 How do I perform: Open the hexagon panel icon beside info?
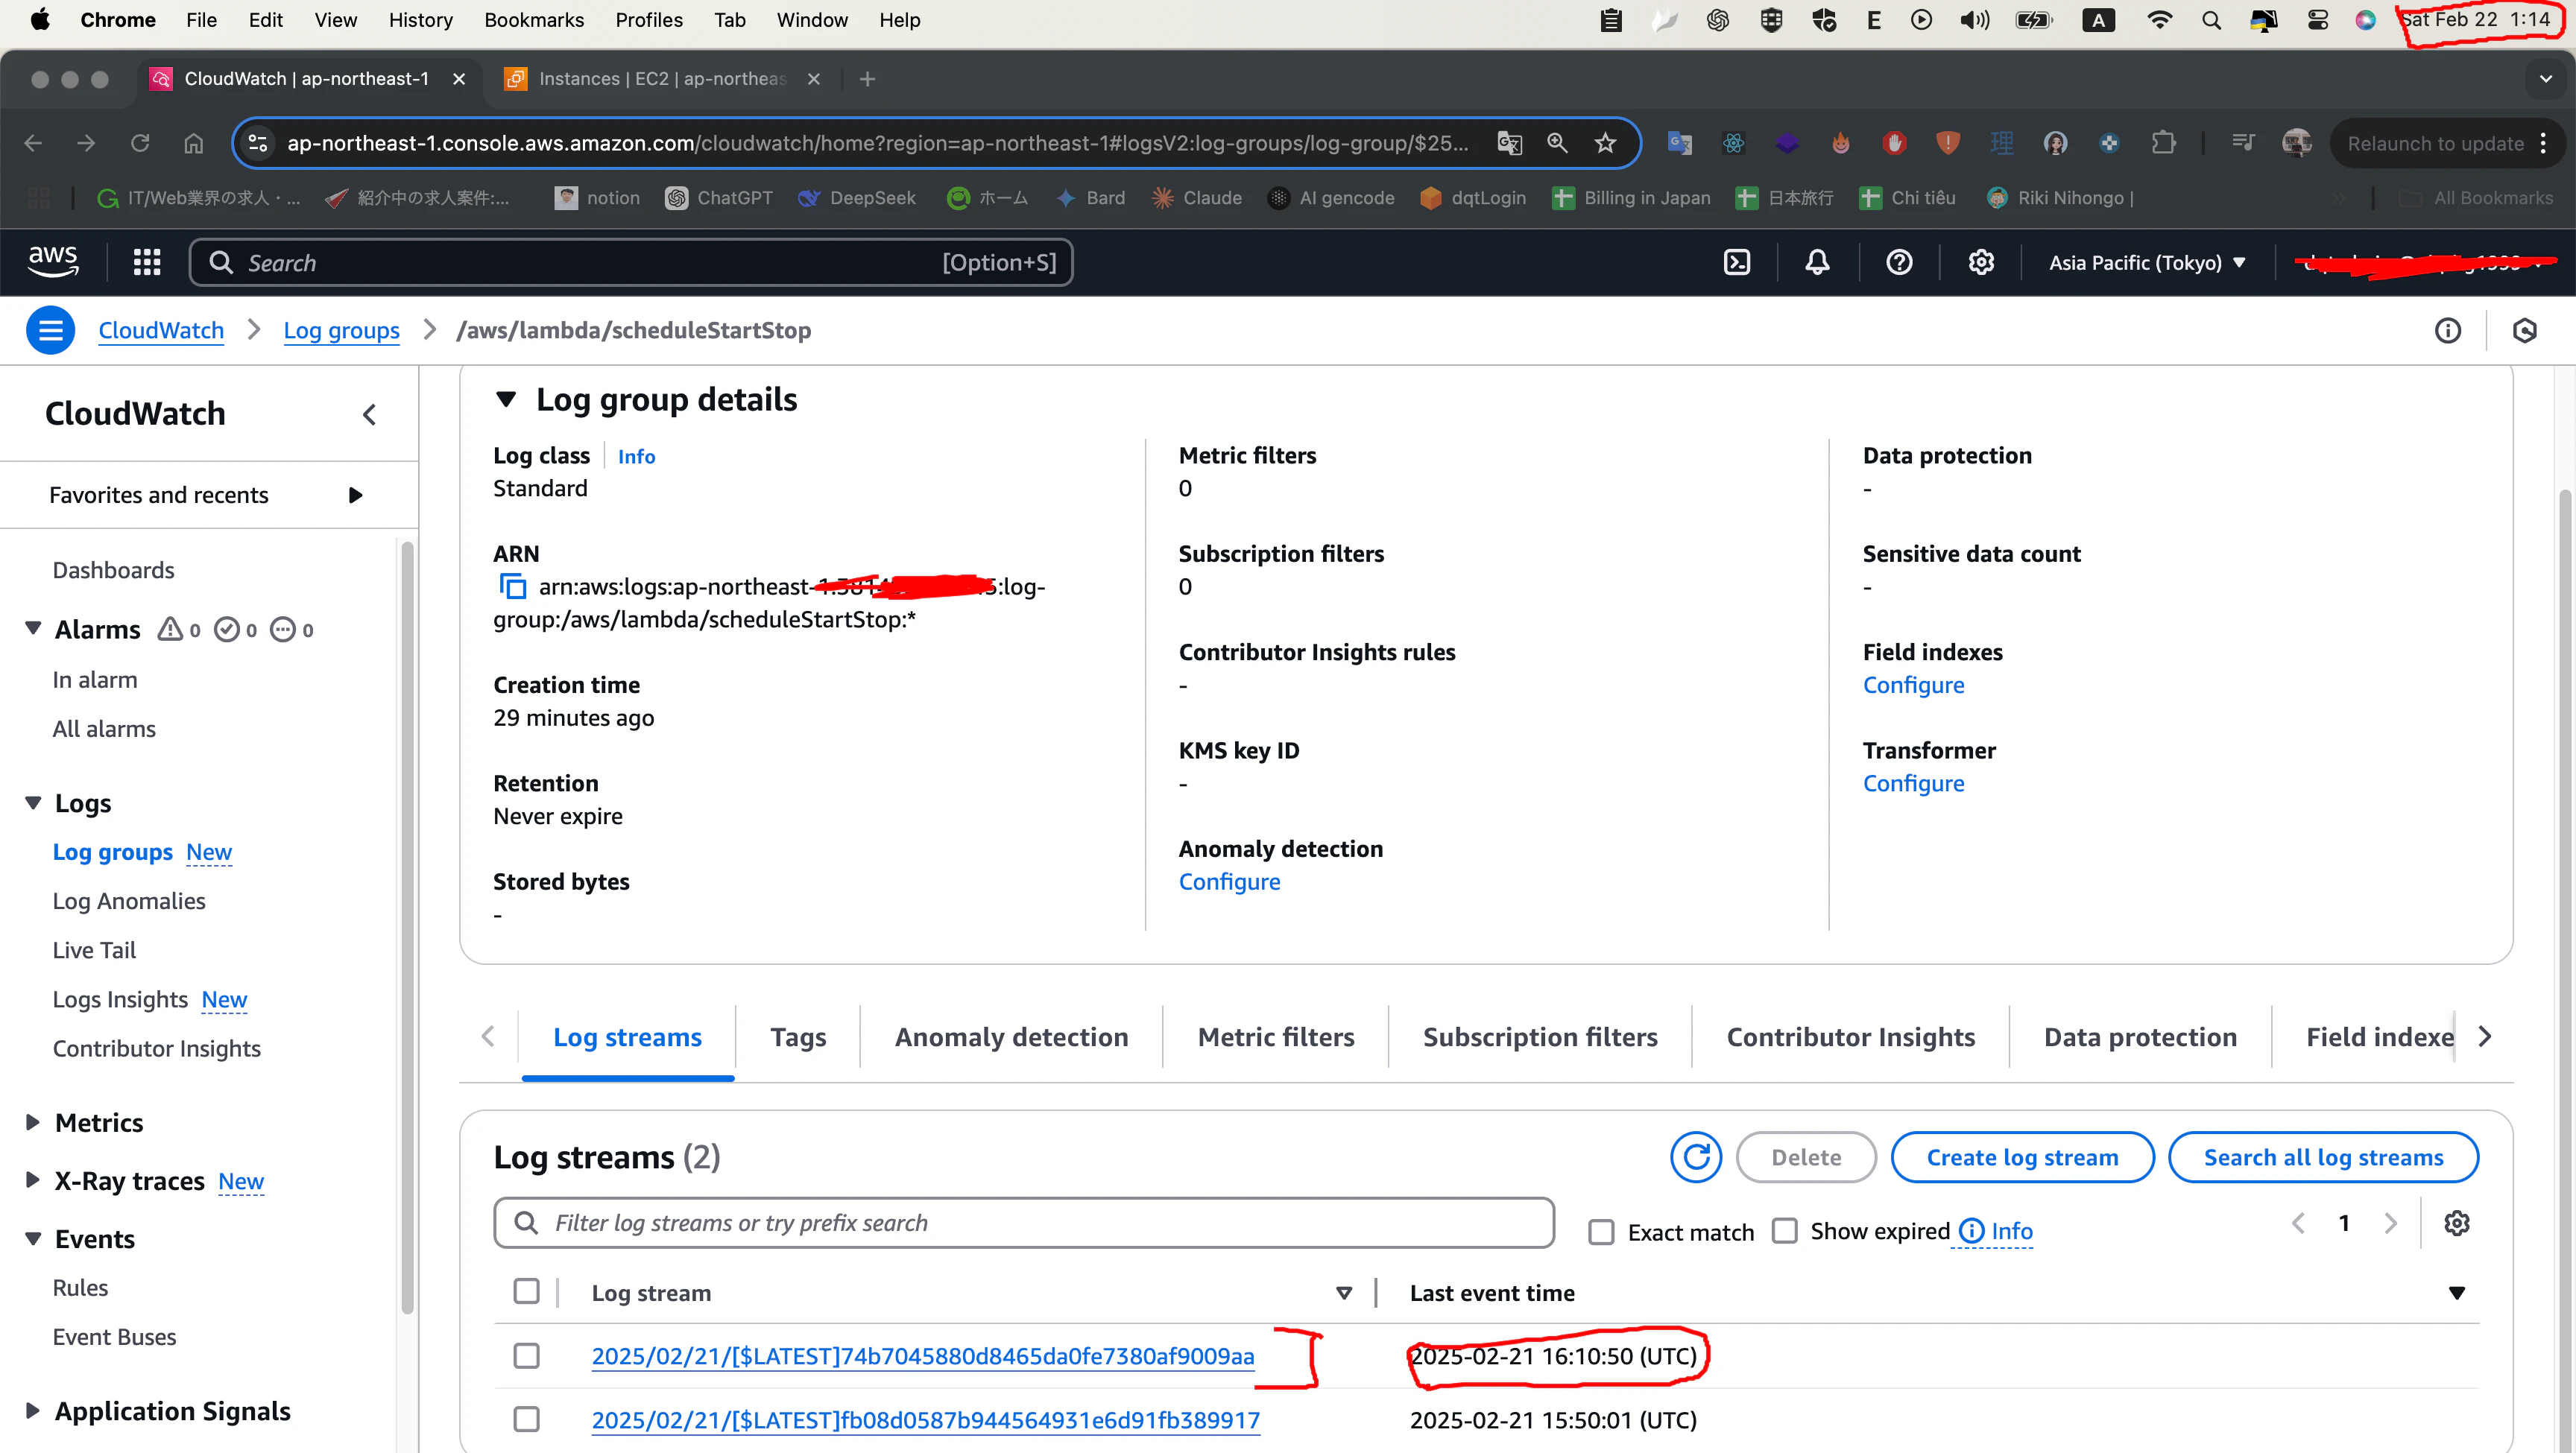coord(2525,330)
